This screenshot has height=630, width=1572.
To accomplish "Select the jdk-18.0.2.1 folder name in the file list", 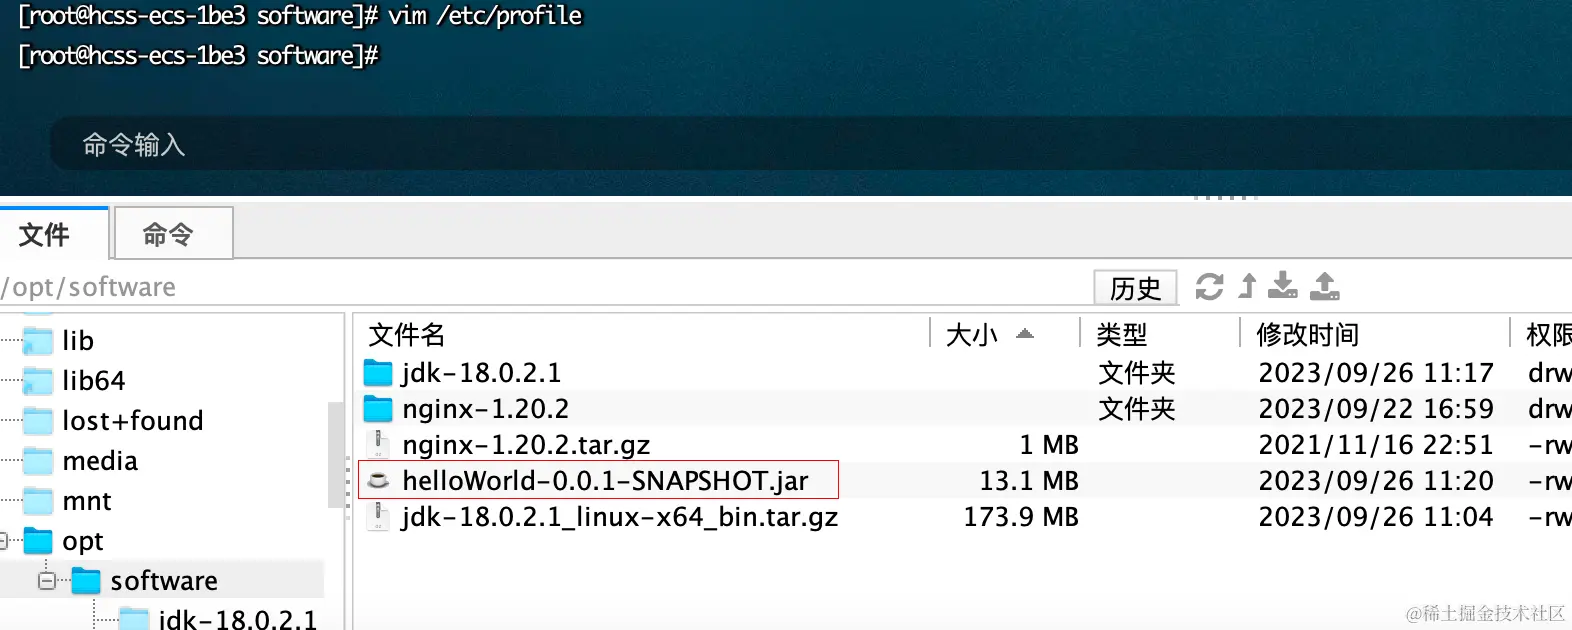I will [x=481, y=373].
